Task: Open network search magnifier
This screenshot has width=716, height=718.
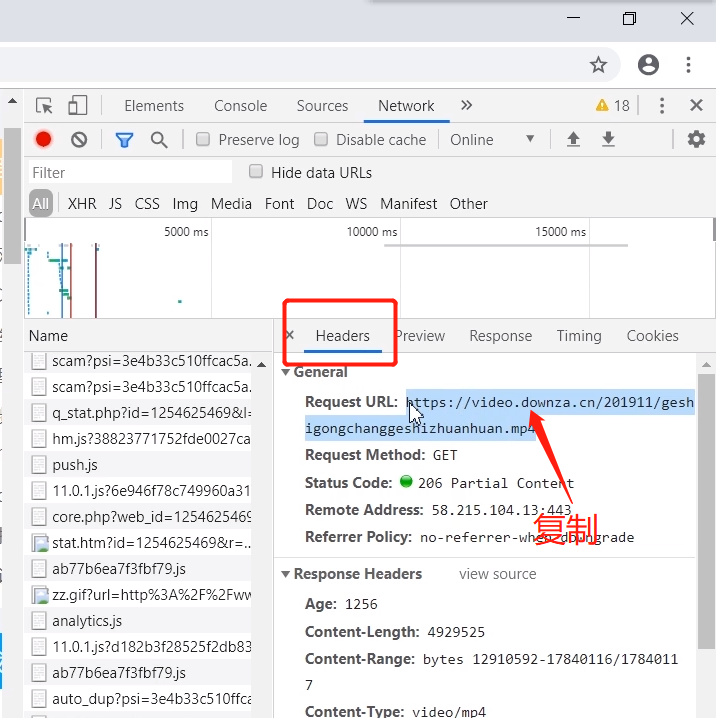Action: point(159,140)
